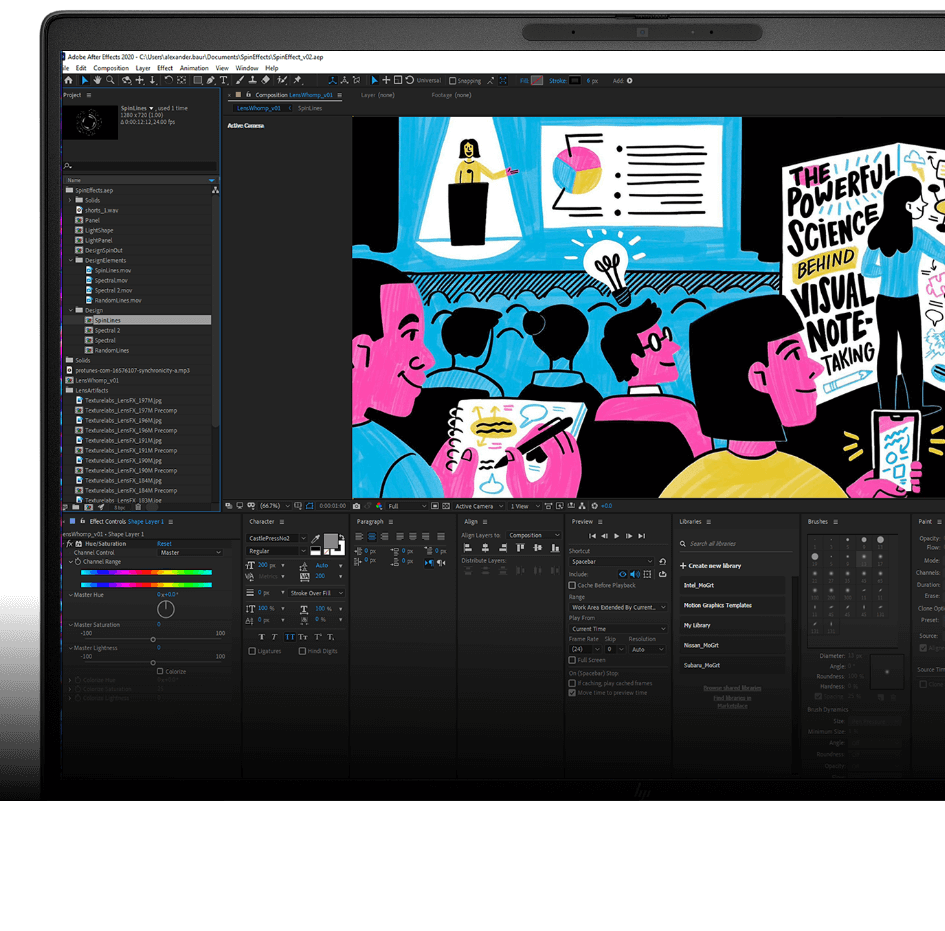Collapse the DesignElements folder
945x931 pixels.
click(71, 260)
